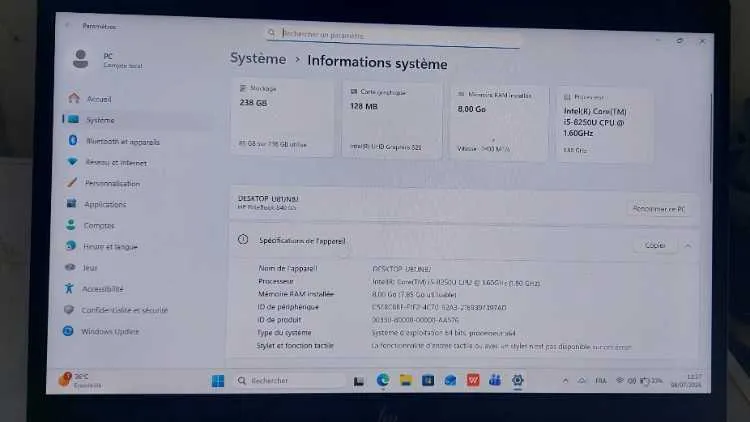Viewport: 750px width, 422px height.
Task: Click the Accessibilité person icon
Action: coord(69,288)
